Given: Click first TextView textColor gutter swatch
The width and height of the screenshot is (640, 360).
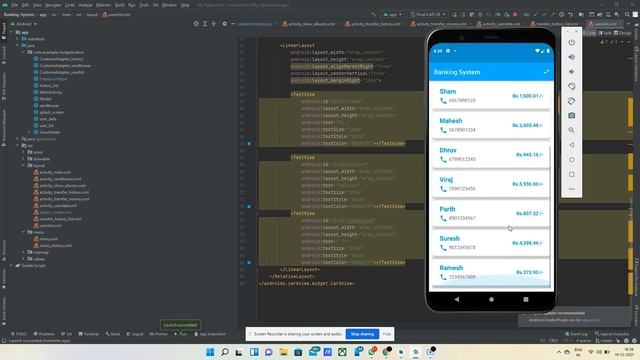Looking at the screenshot, I should tap(249, 144).
